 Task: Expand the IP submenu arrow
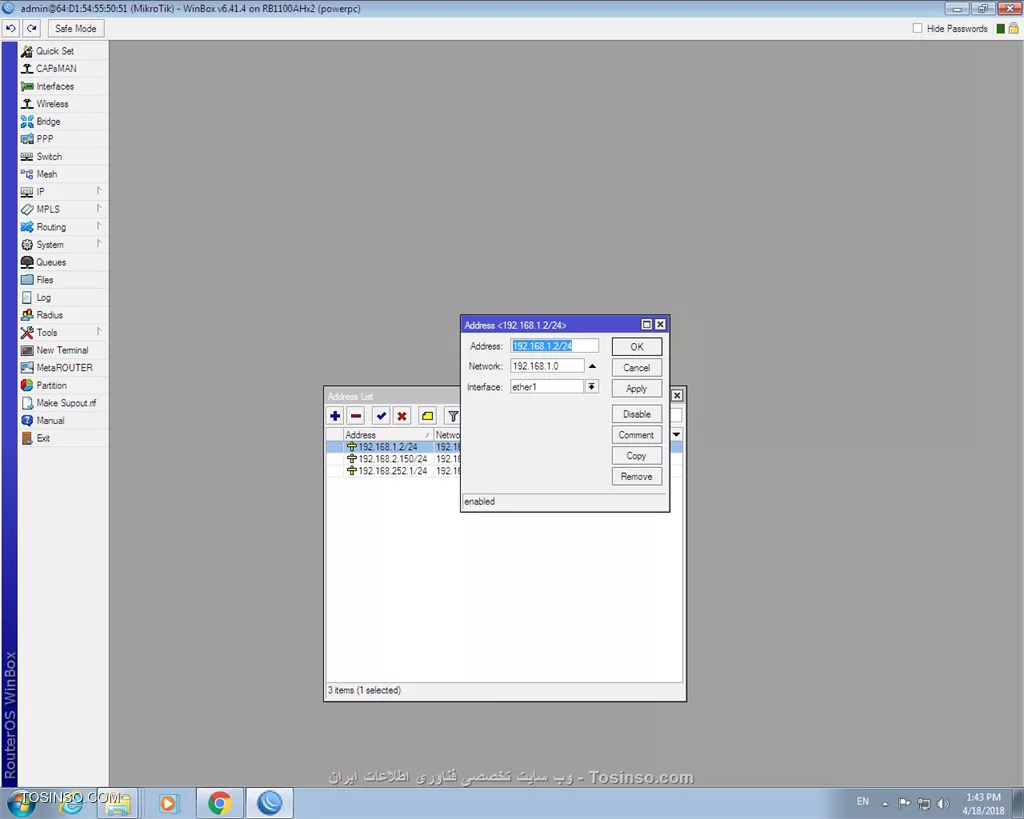pos(99,191)
